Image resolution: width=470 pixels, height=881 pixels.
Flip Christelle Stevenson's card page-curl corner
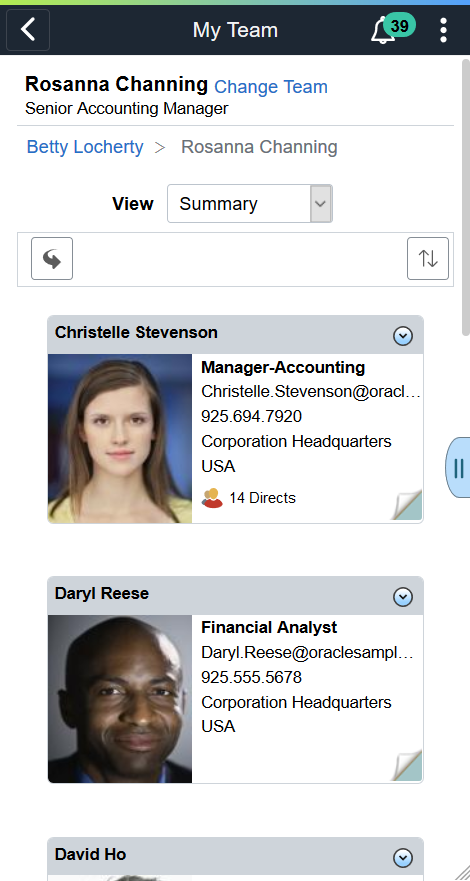tap(407, 505)
